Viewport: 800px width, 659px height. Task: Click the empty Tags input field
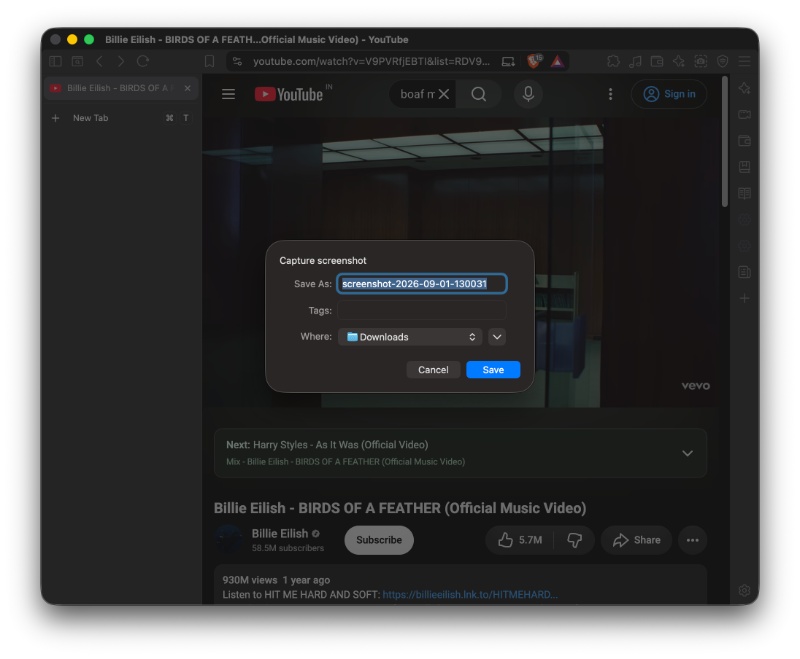(x=421, y=310)
